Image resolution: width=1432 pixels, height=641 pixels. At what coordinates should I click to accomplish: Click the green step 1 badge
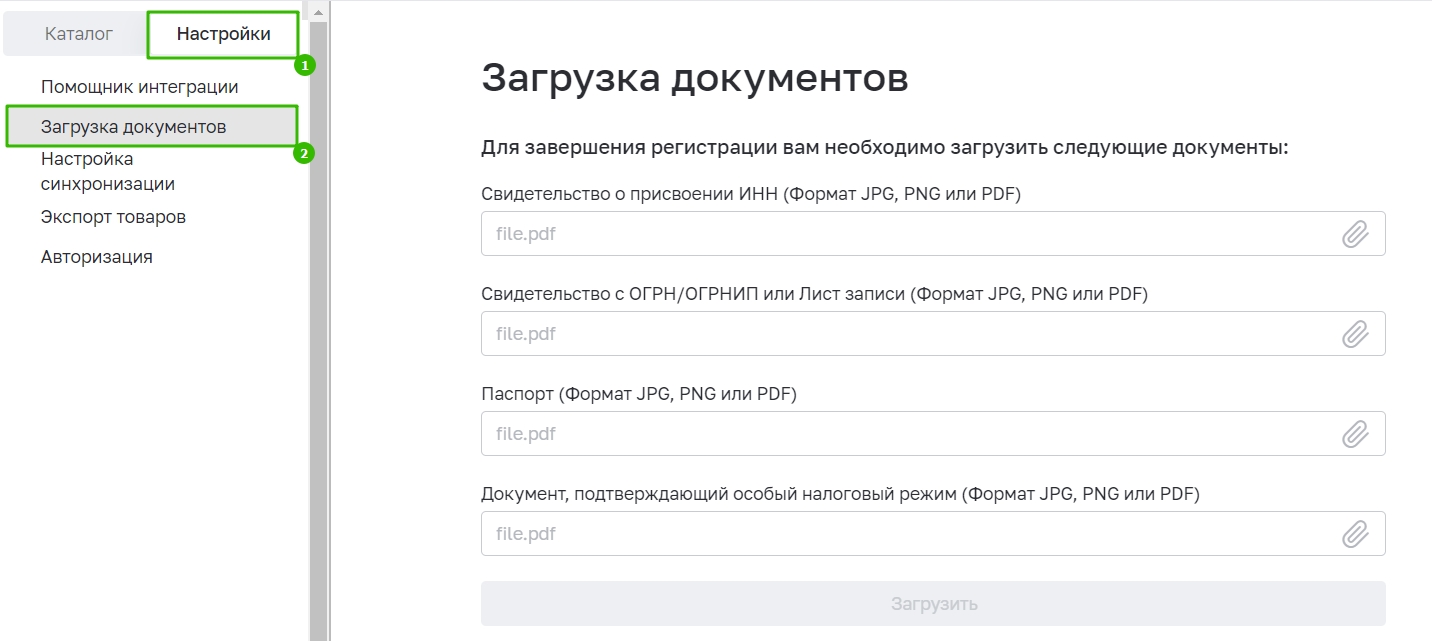coord(305,66)
